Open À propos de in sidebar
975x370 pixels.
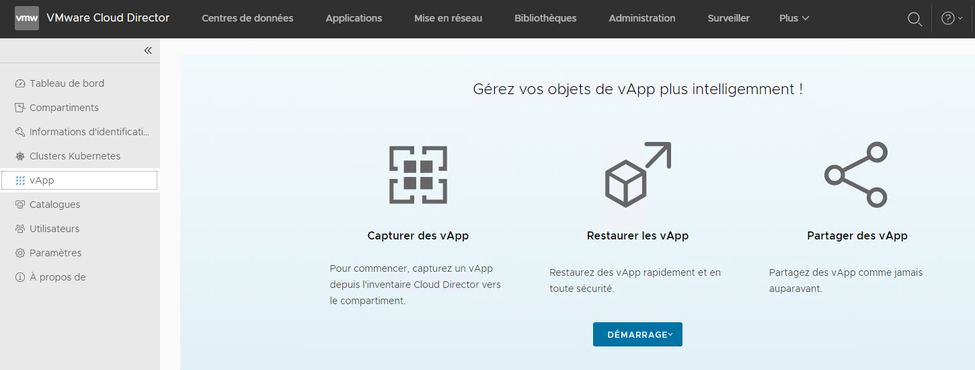[58, 277]
